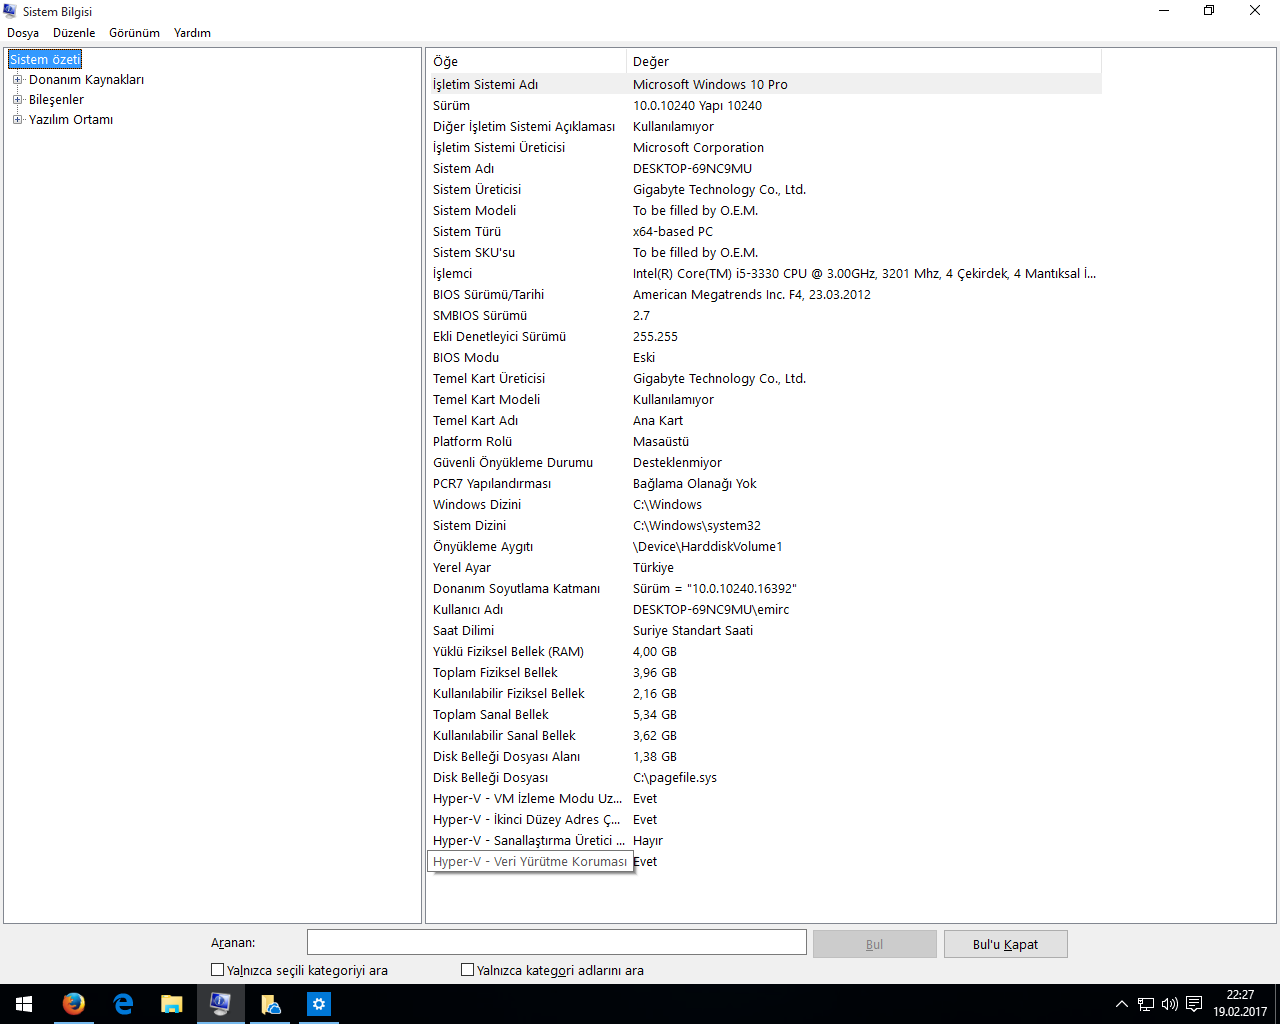The width and height of the screenshot is (1280, 1024).
Task: Open Settings gear app in the taskbar
Action: [318, 1004]
